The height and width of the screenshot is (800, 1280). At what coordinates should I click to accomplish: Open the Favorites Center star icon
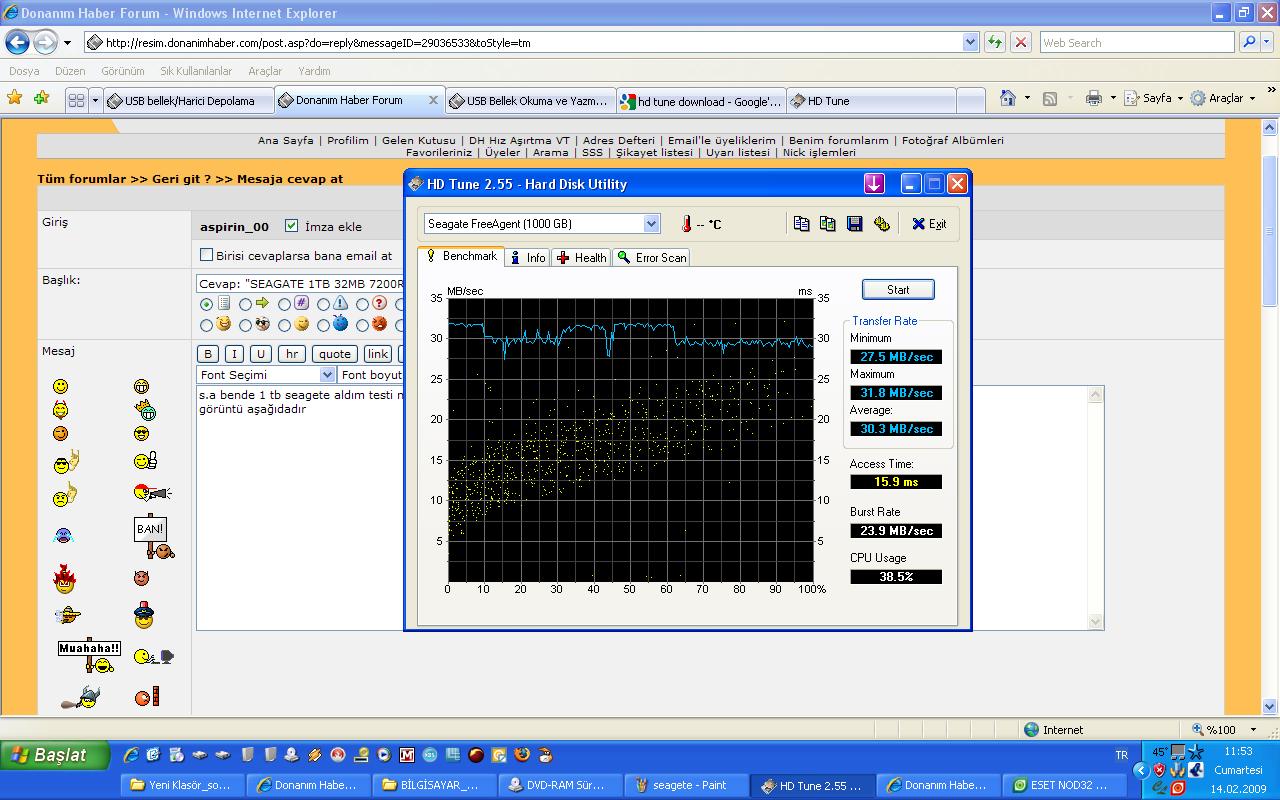(15, 98)
